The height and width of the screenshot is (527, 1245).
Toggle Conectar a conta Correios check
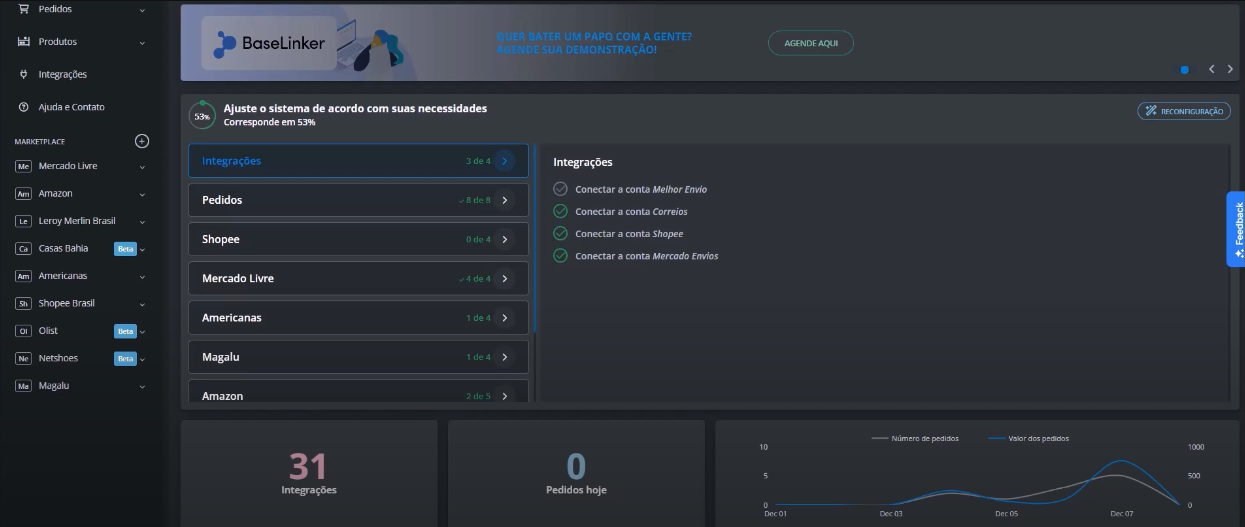pos(560,211)
